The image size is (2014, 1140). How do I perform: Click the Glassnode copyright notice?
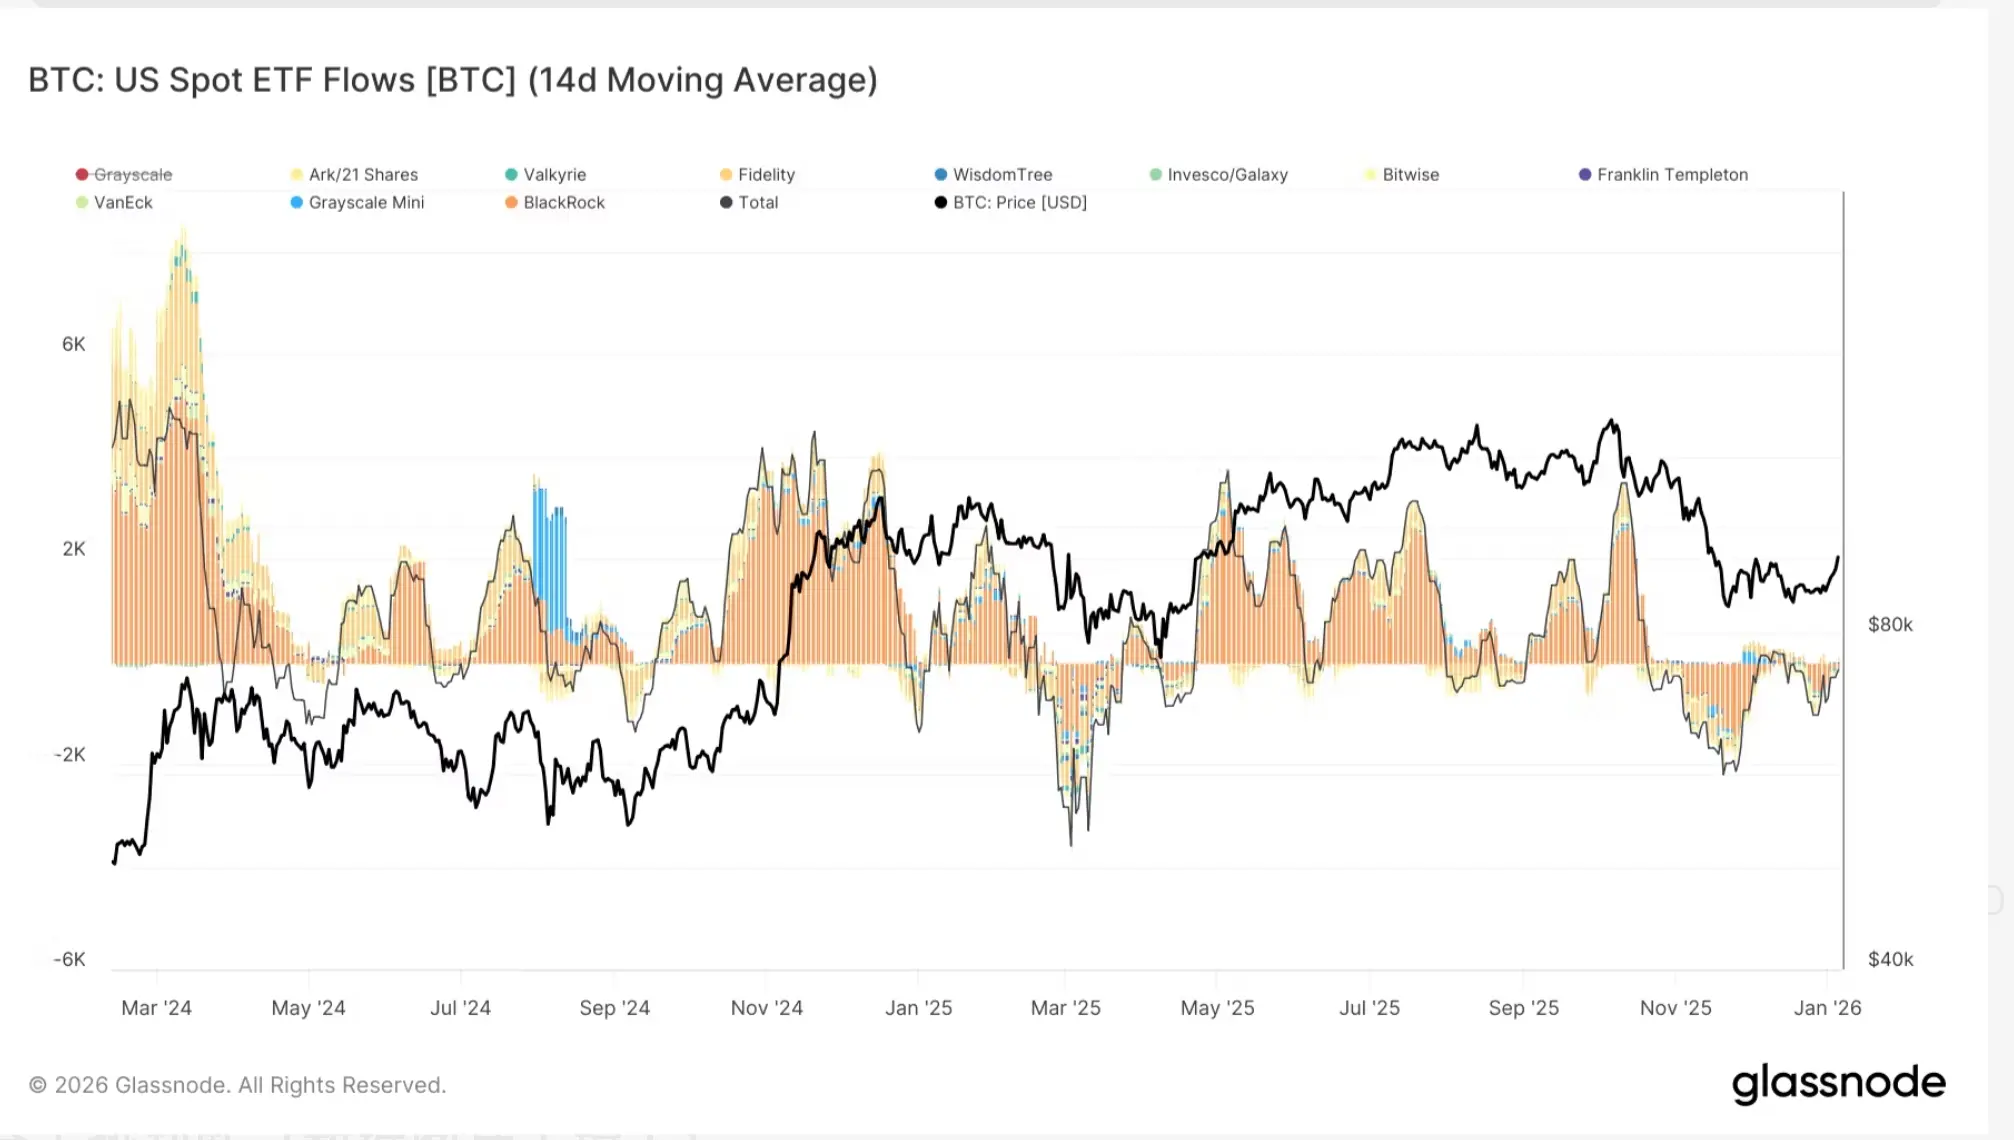(237, 1085)
